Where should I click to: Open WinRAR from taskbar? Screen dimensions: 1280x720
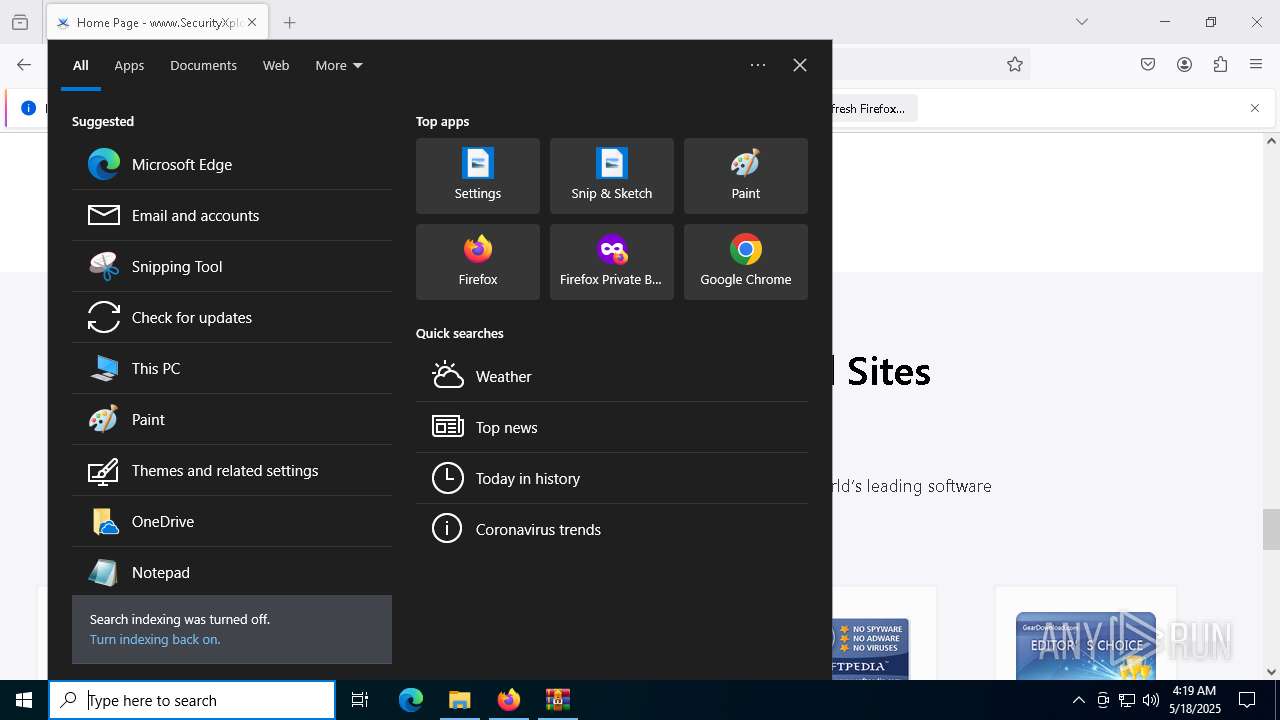pyautogui.click(x=558, y=700)
